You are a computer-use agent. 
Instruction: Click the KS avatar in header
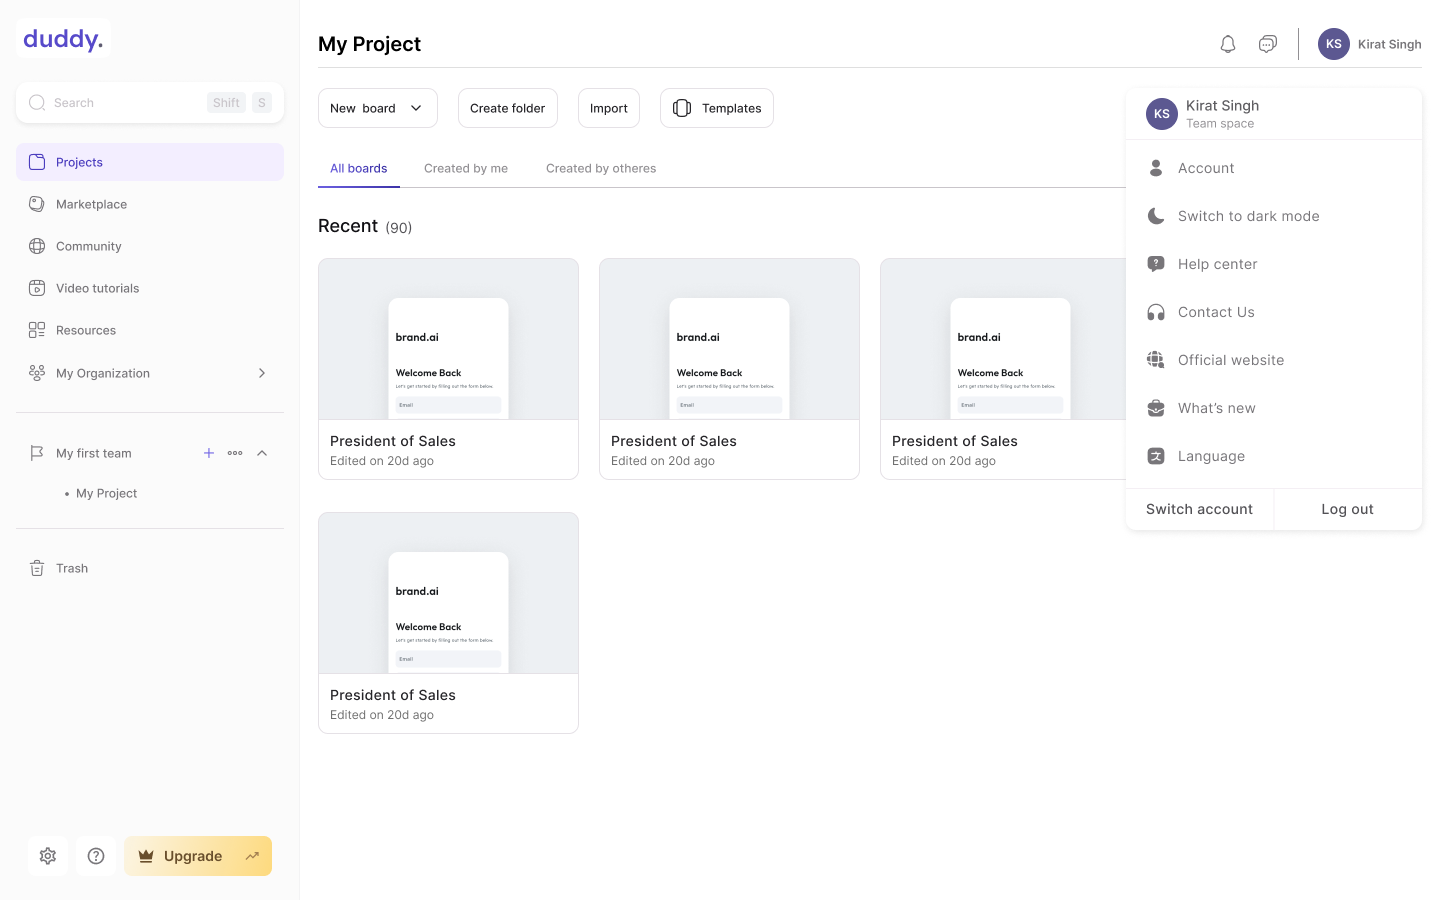coord(1334,44)
